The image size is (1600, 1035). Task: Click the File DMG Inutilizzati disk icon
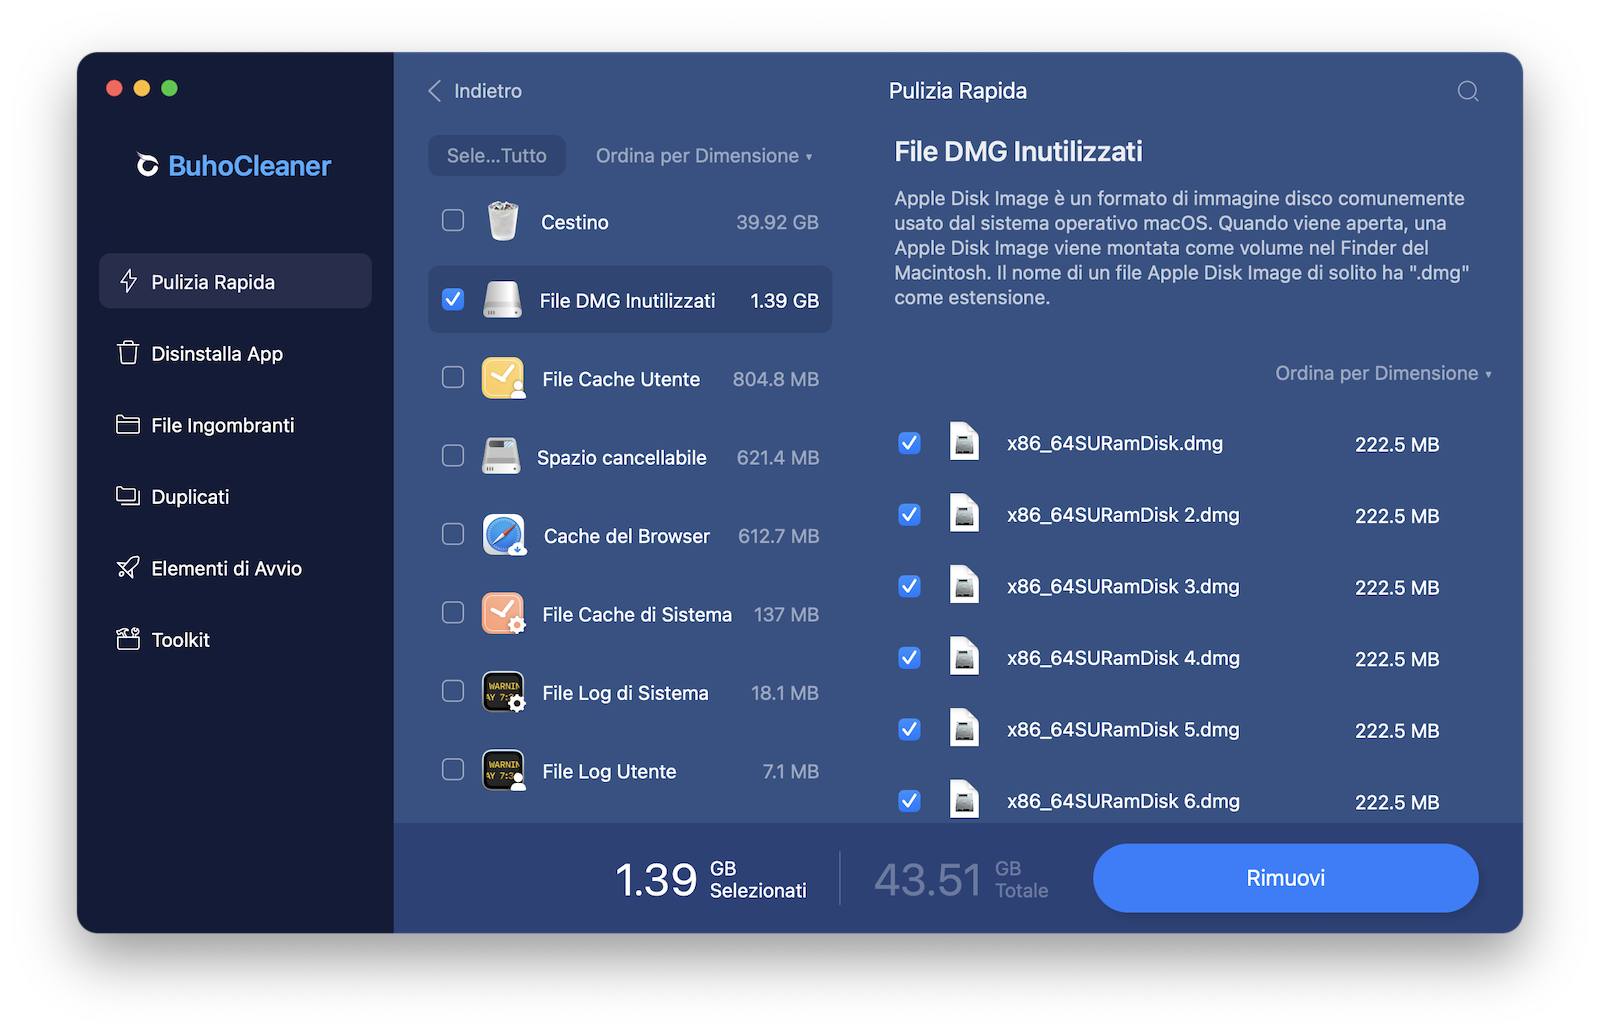[x=502, y=300]
